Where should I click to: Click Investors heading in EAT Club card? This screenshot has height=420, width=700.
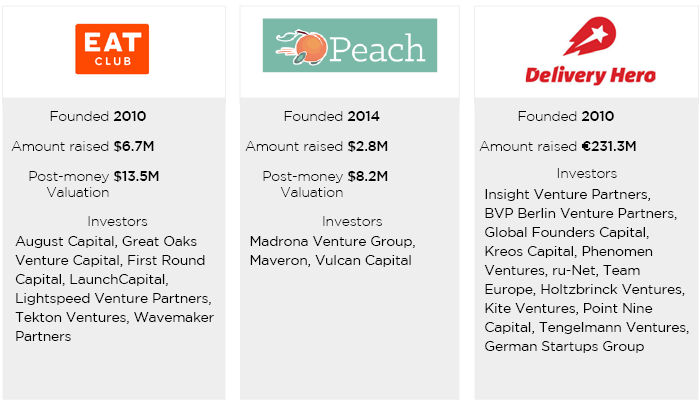click(x=117, y=221)
